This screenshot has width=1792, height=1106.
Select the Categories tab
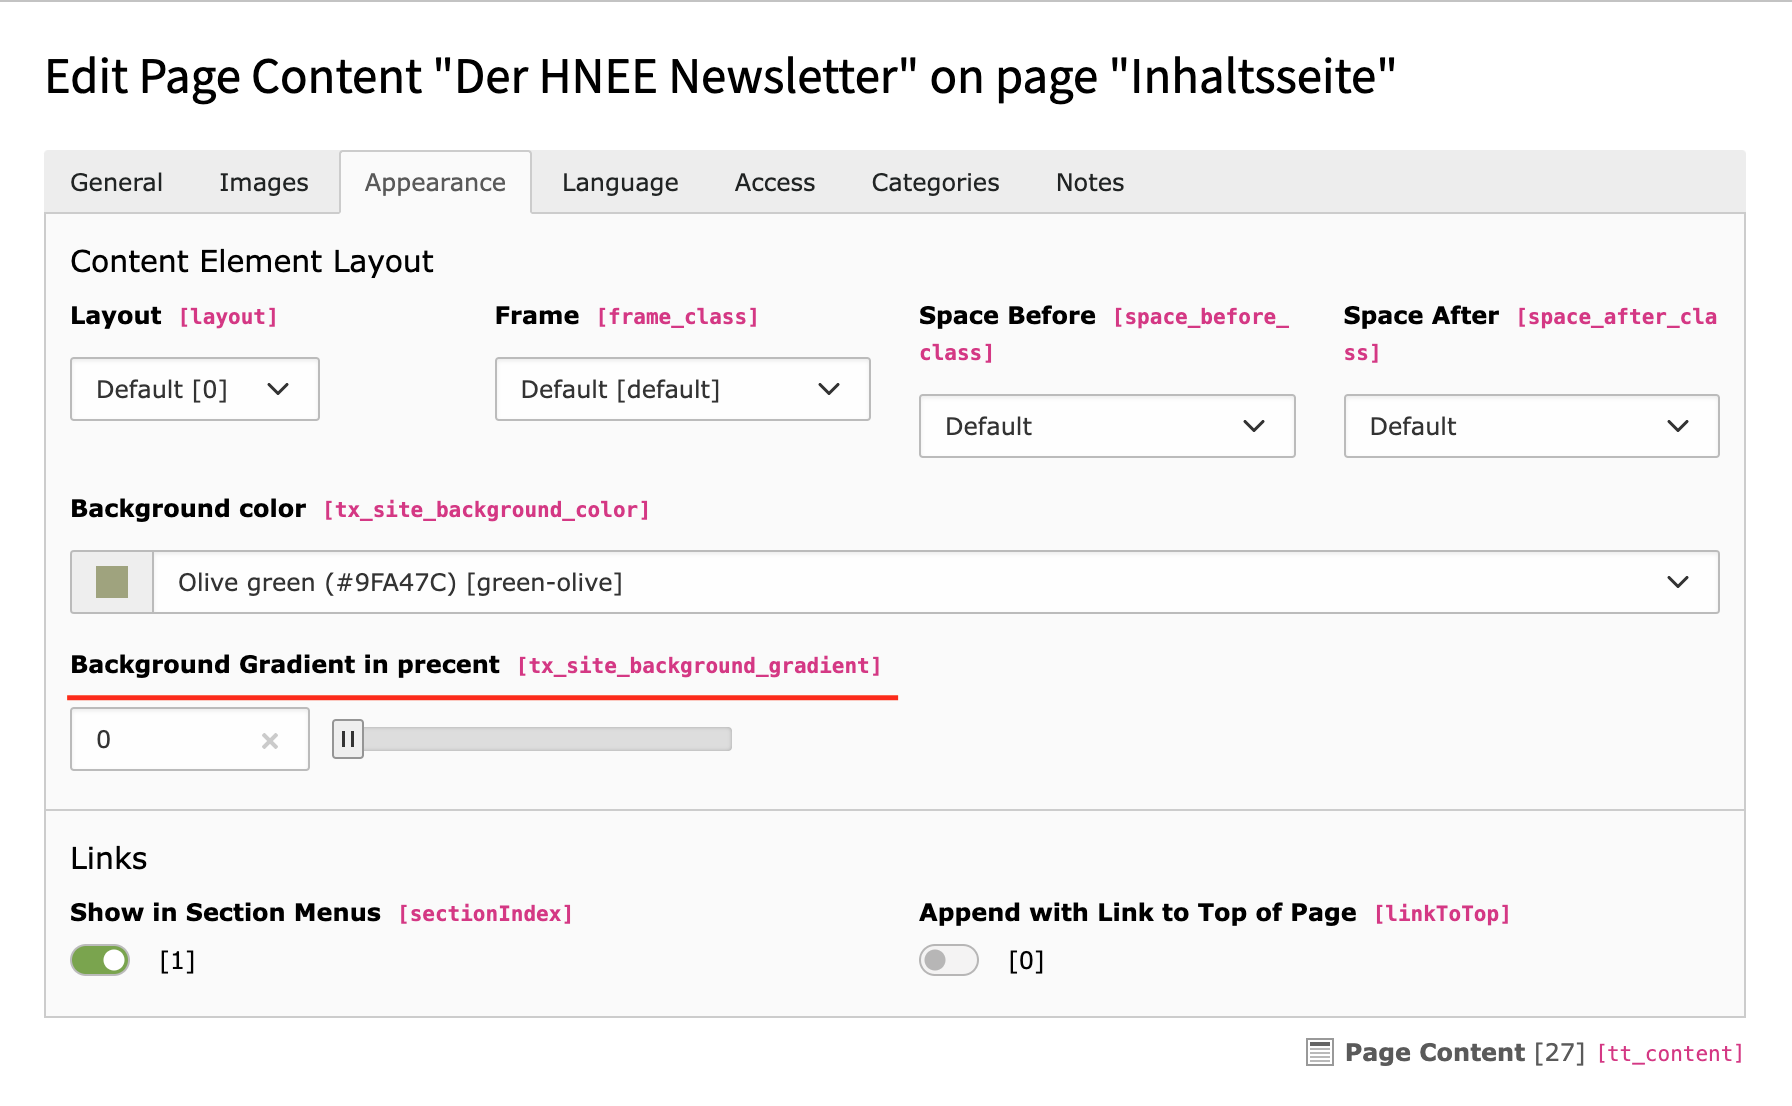tap(935, 182)
